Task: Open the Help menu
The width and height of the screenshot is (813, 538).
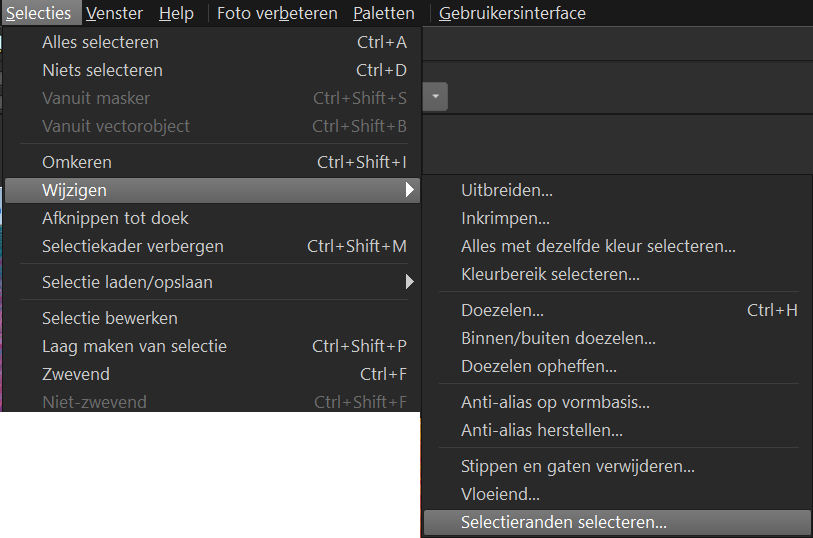Action: (176, 13)
